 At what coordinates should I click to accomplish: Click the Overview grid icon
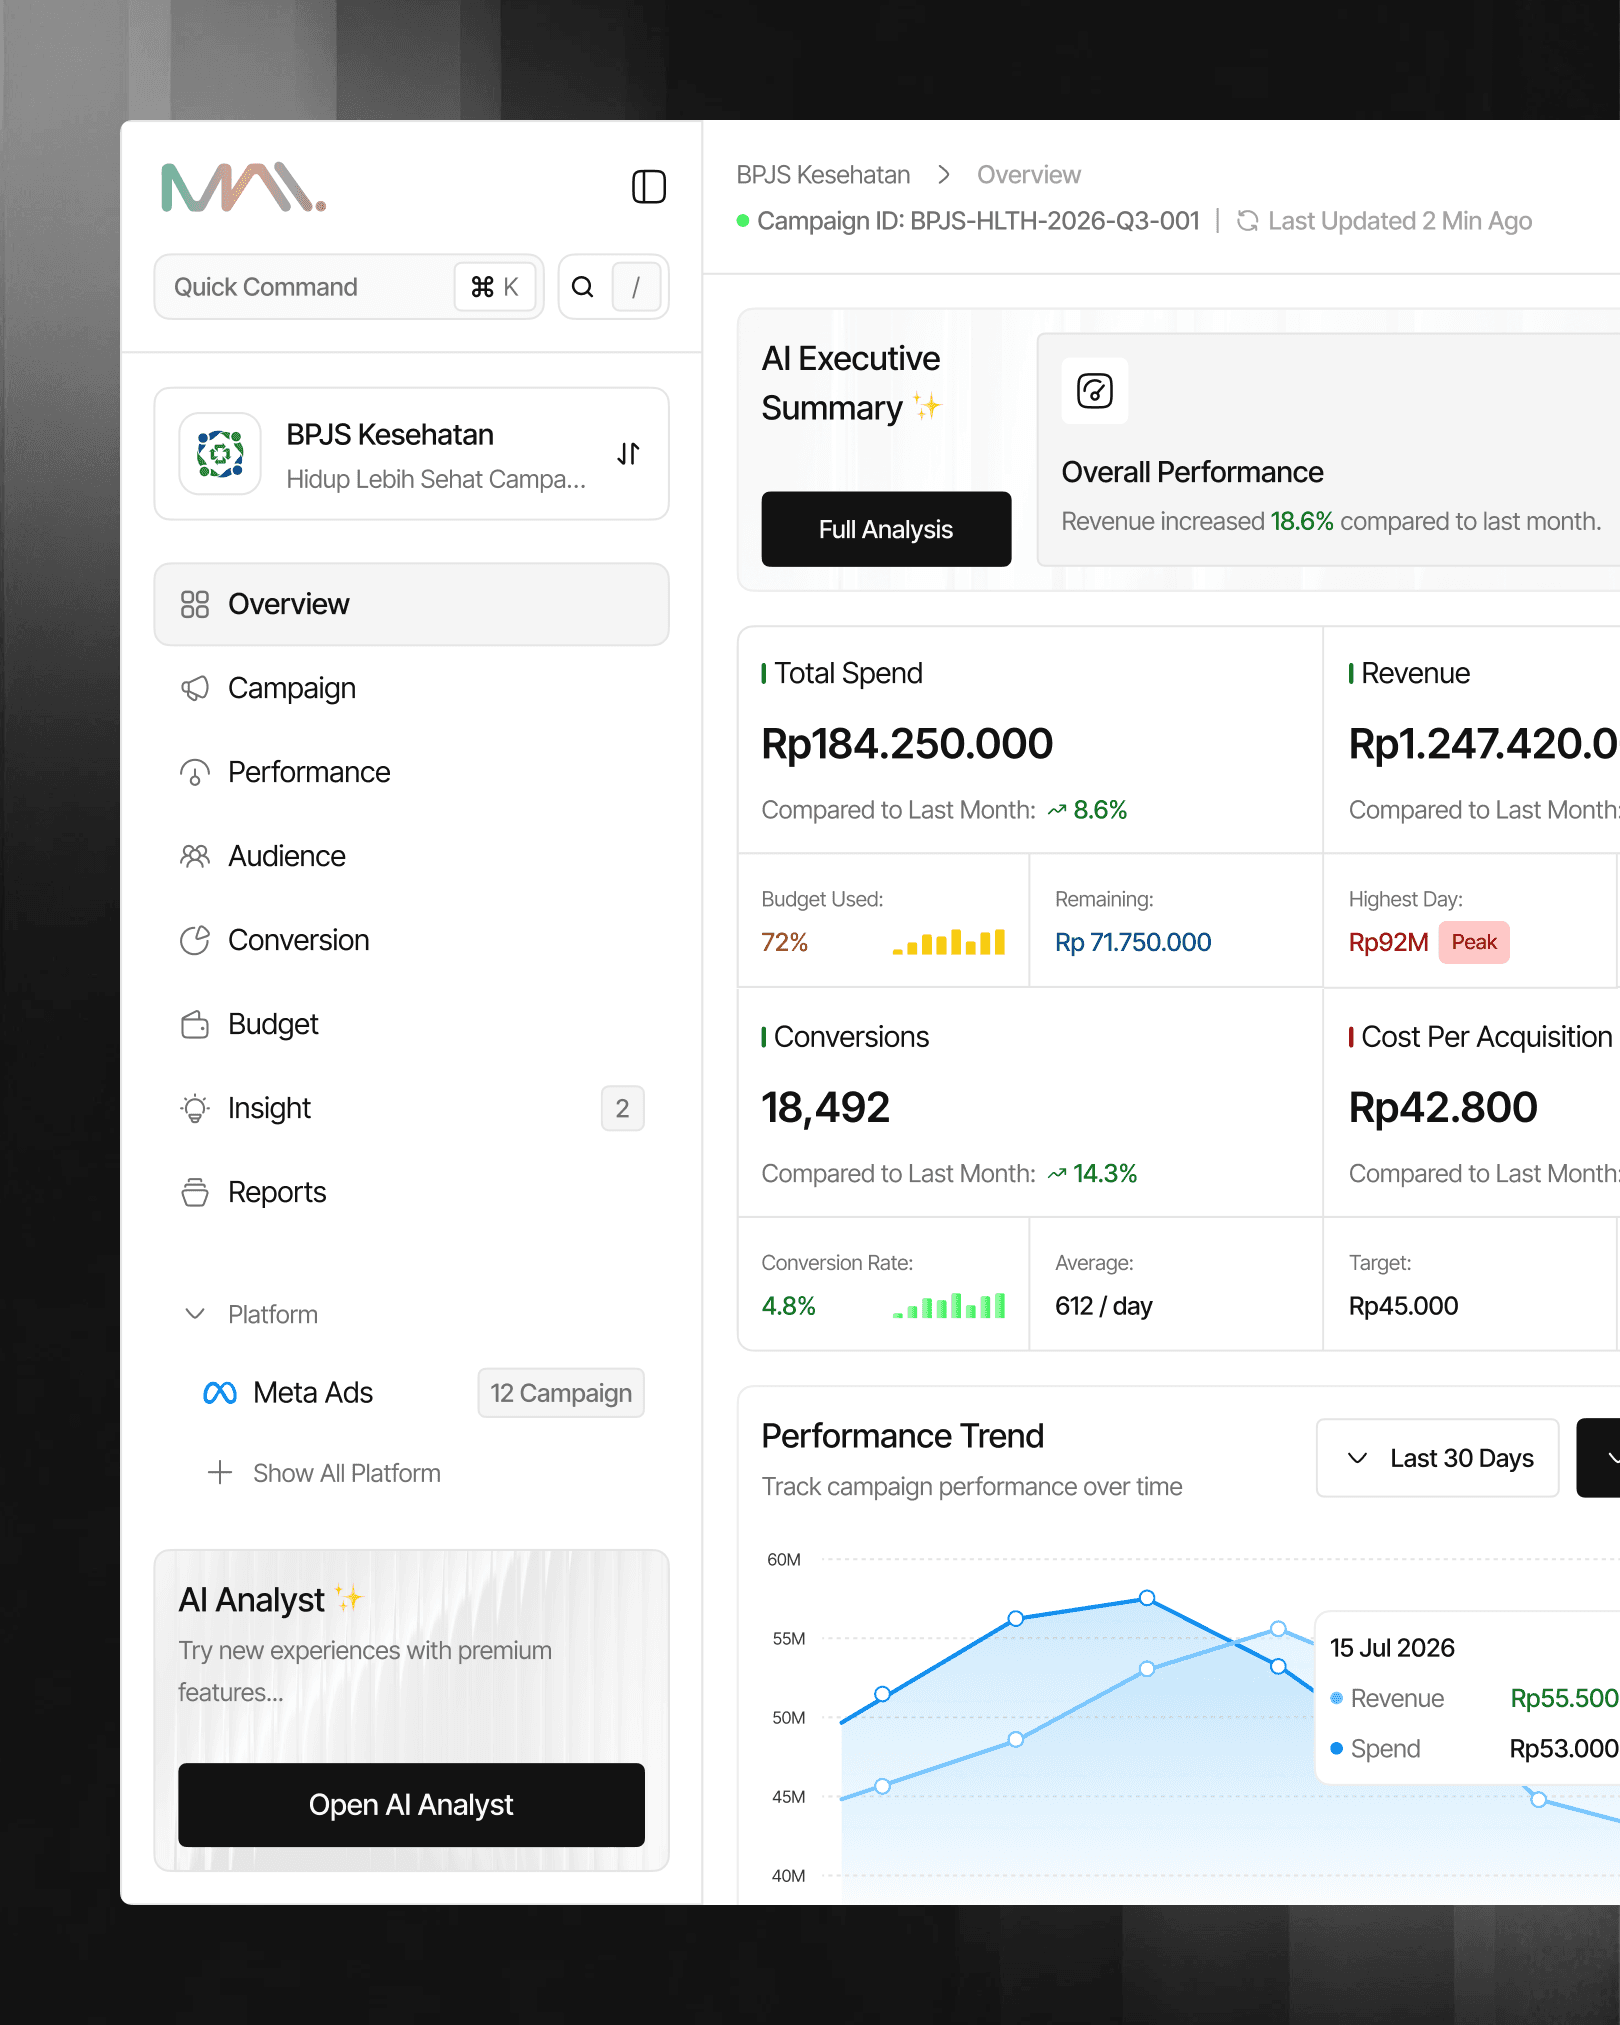(x=195, y=604)
